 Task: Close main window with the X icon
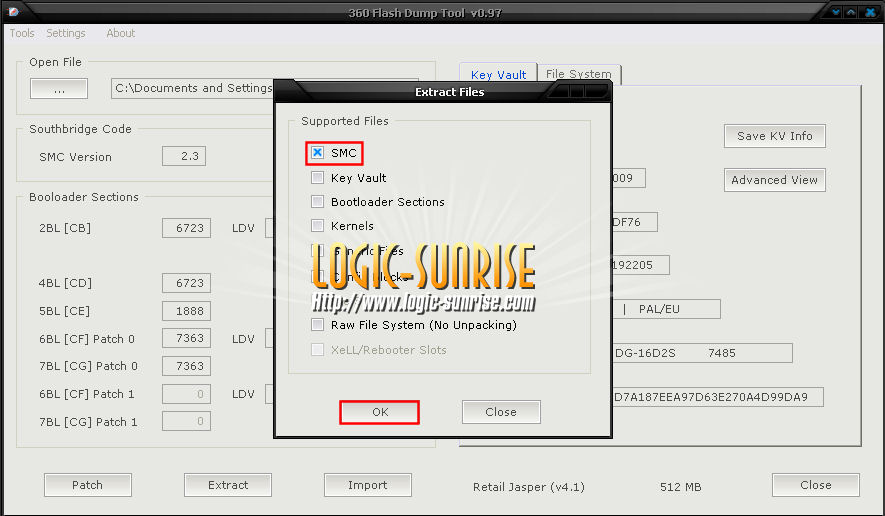coord(870,12)
